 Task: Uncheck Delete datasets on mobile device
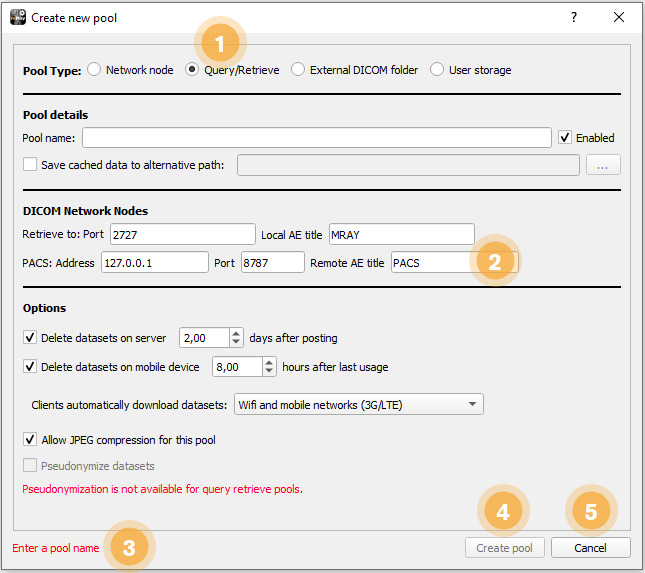coord(30,366)
